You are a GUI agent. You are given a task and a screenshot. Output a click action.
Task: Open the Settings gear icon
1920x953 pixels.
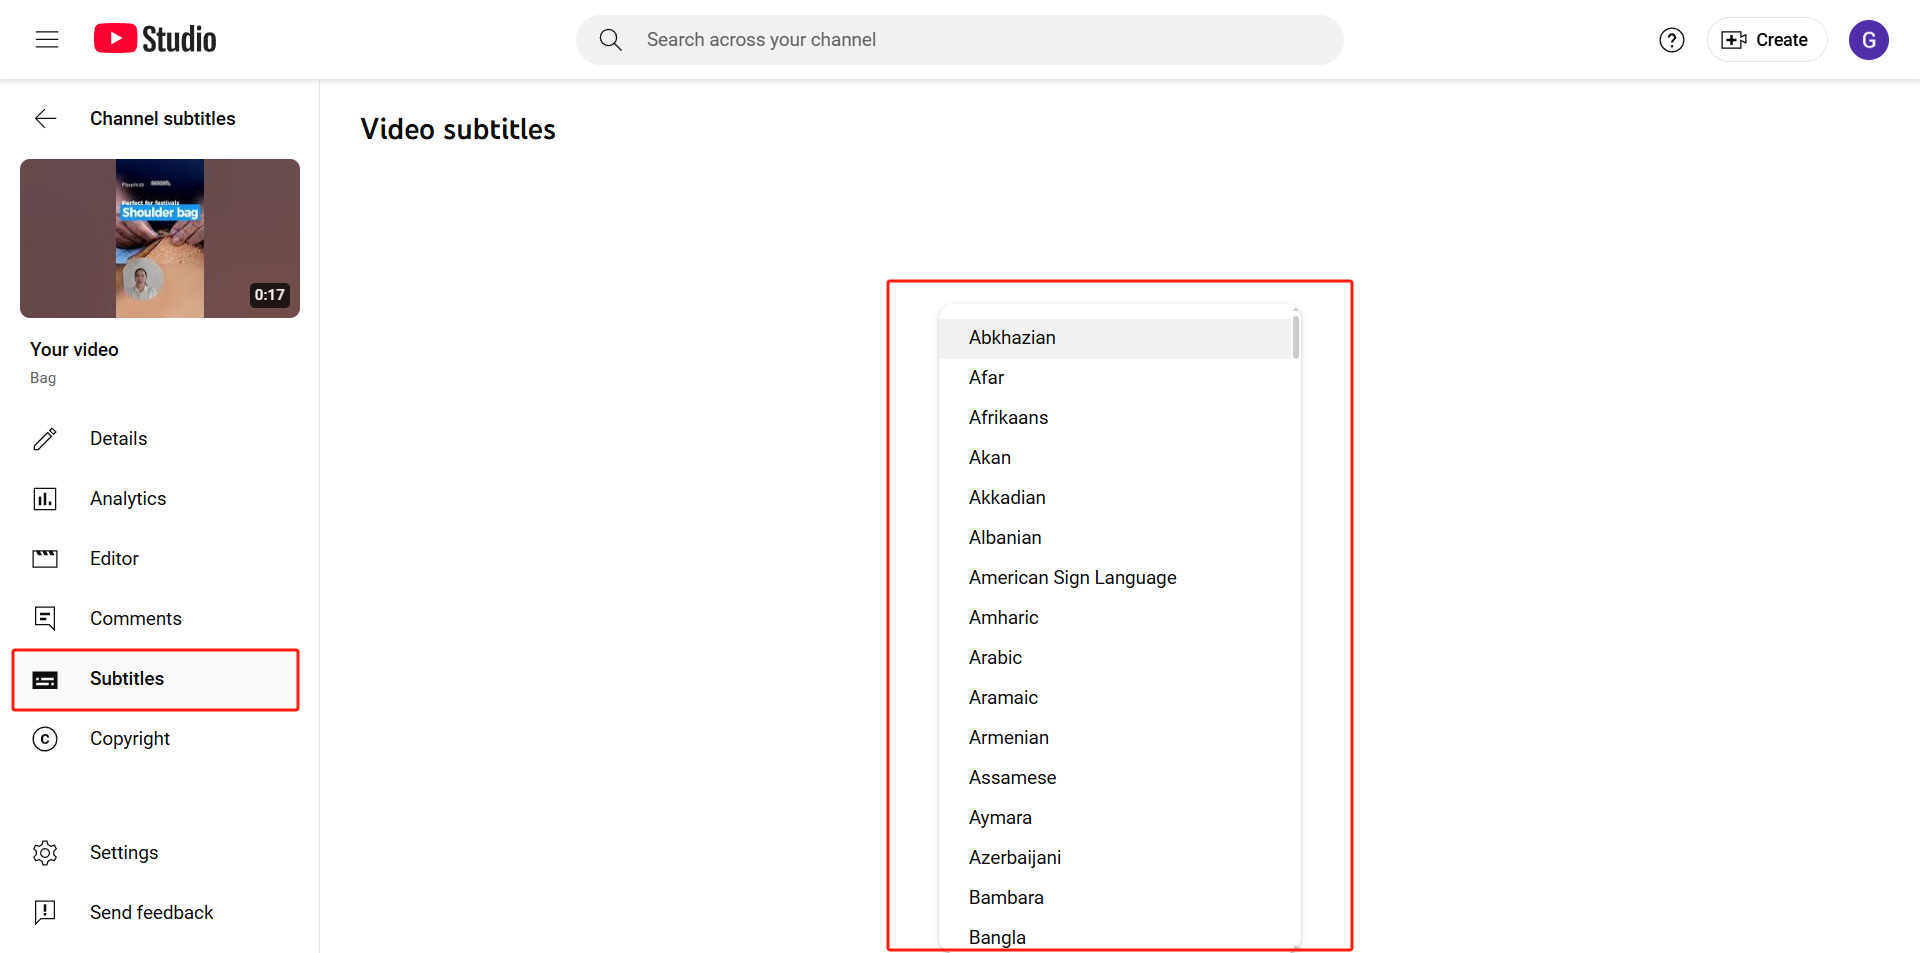pos(45,852)
